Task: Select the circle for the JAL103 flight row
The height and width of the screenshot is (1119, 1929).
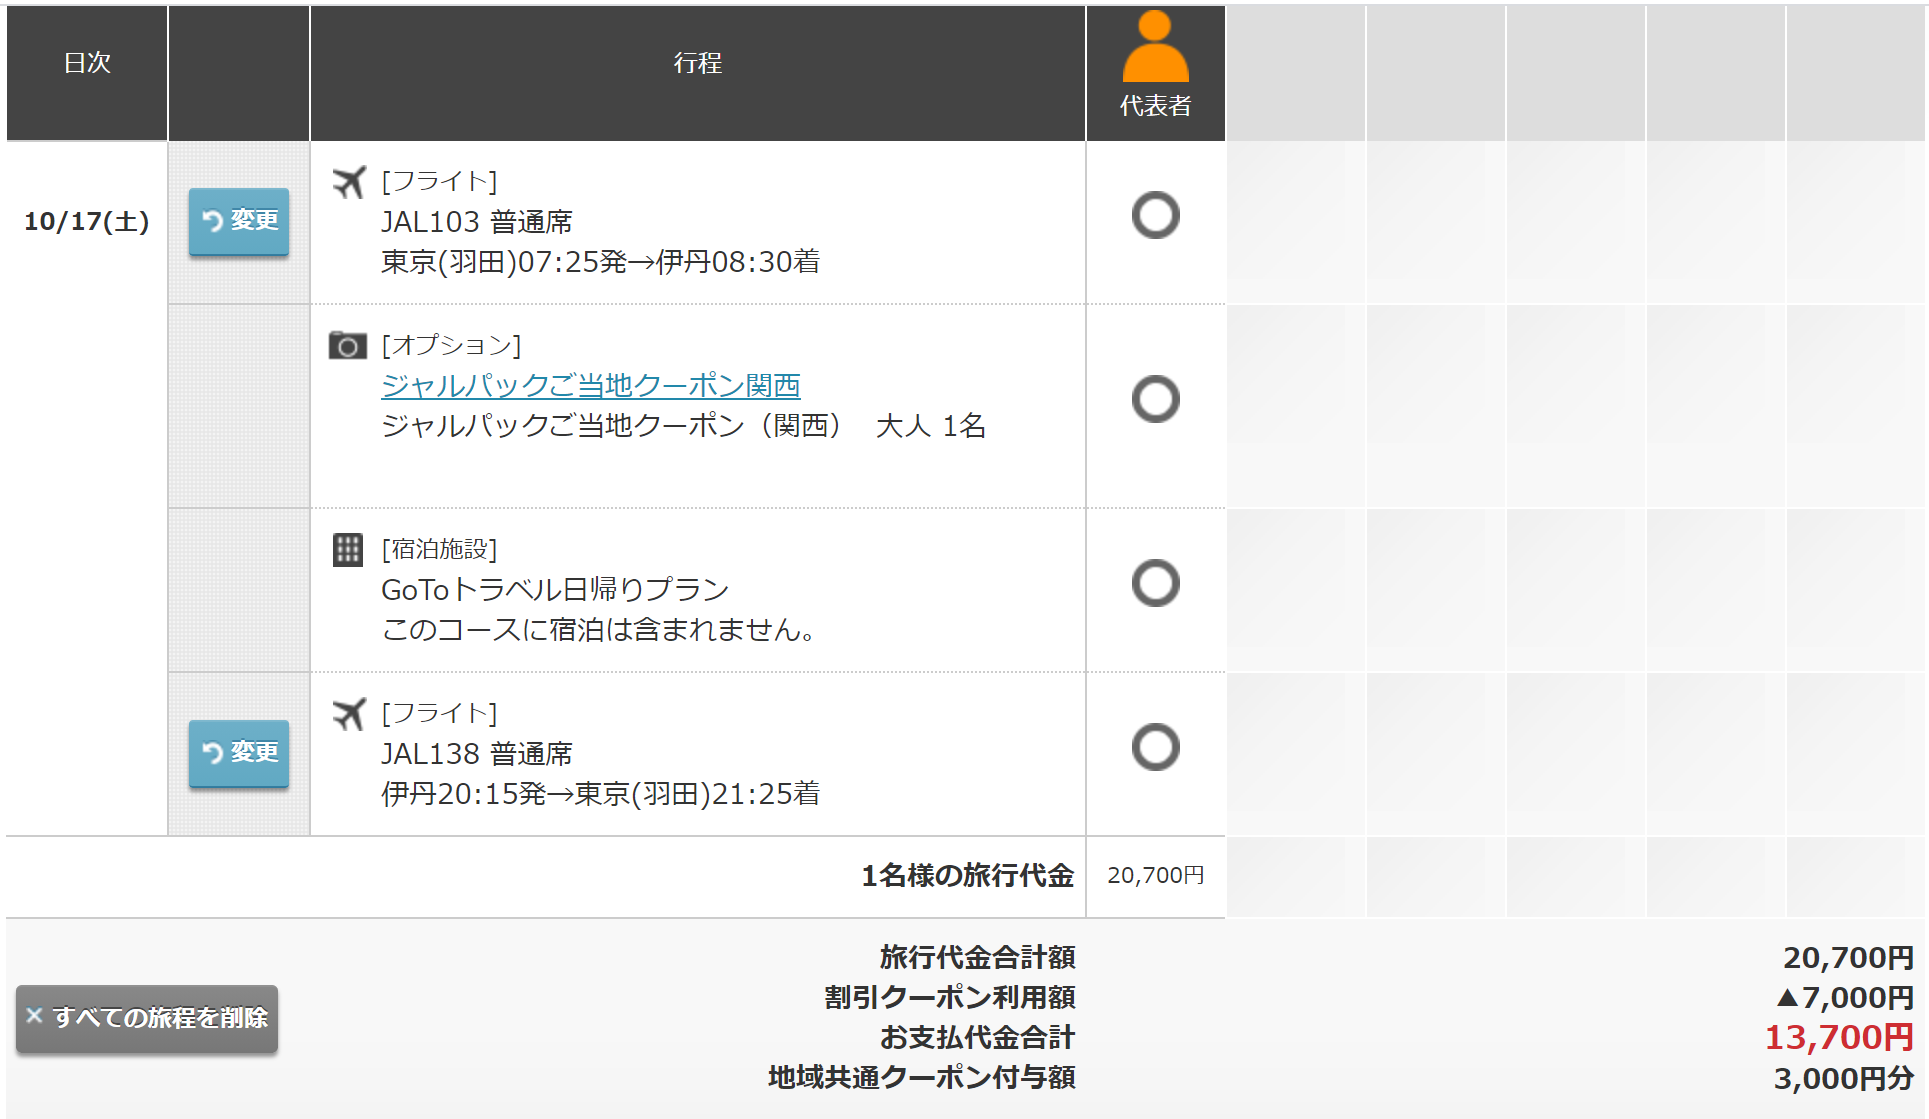Action: click(1155, 215)
